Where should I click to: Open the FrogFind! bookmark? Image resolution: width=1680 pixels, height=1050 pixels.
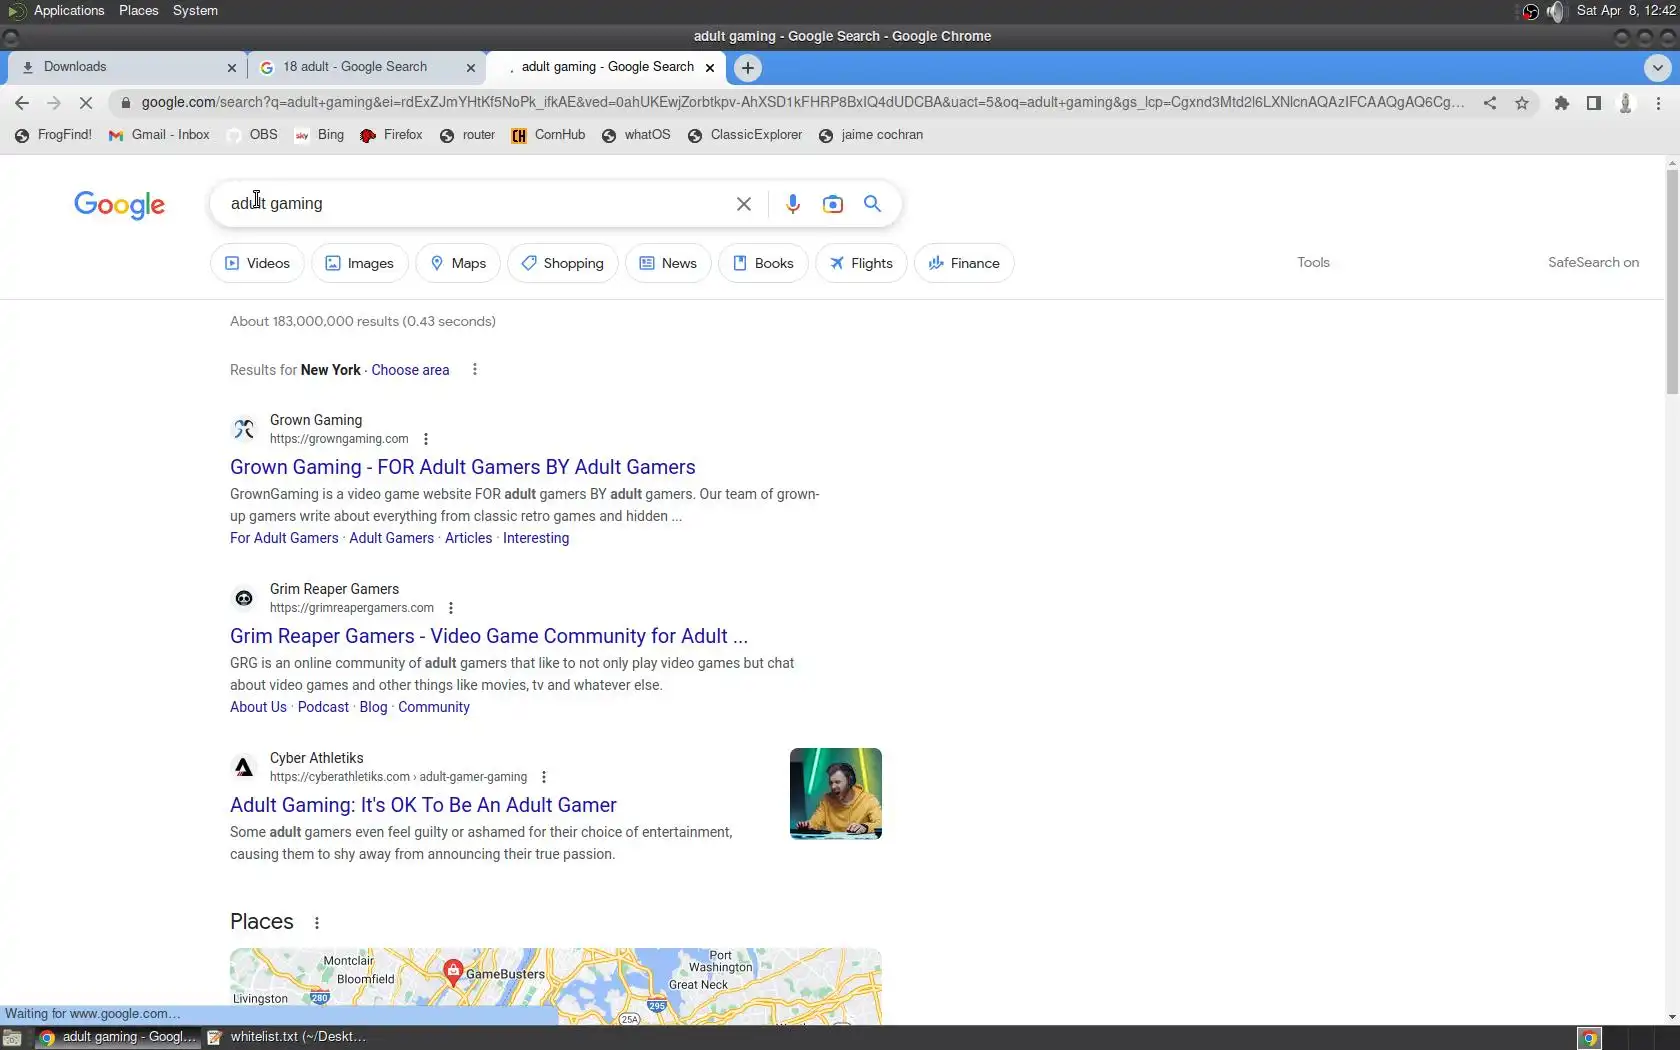[54, 135]
